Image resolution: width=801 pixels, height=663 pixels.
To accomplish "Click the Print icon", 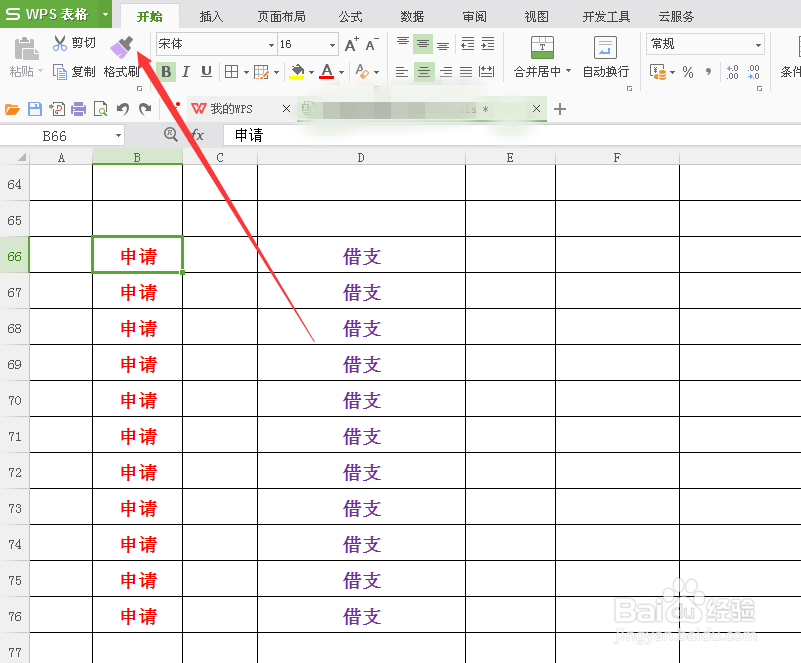I will (79, 109).
